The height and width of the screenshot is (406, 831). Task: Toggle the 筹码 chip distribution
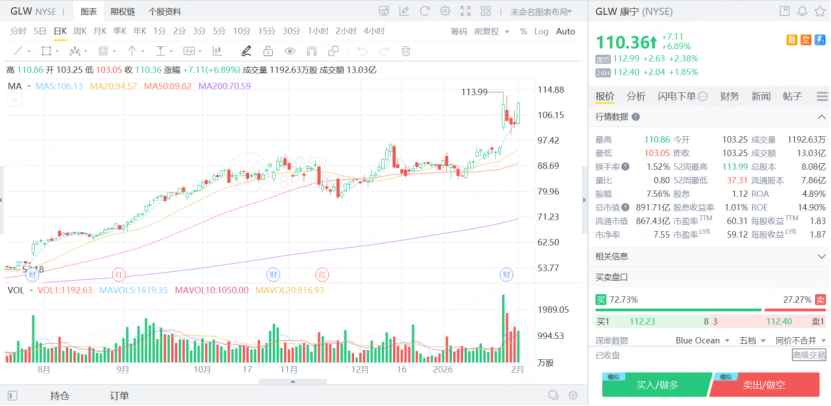coord(459,31)
